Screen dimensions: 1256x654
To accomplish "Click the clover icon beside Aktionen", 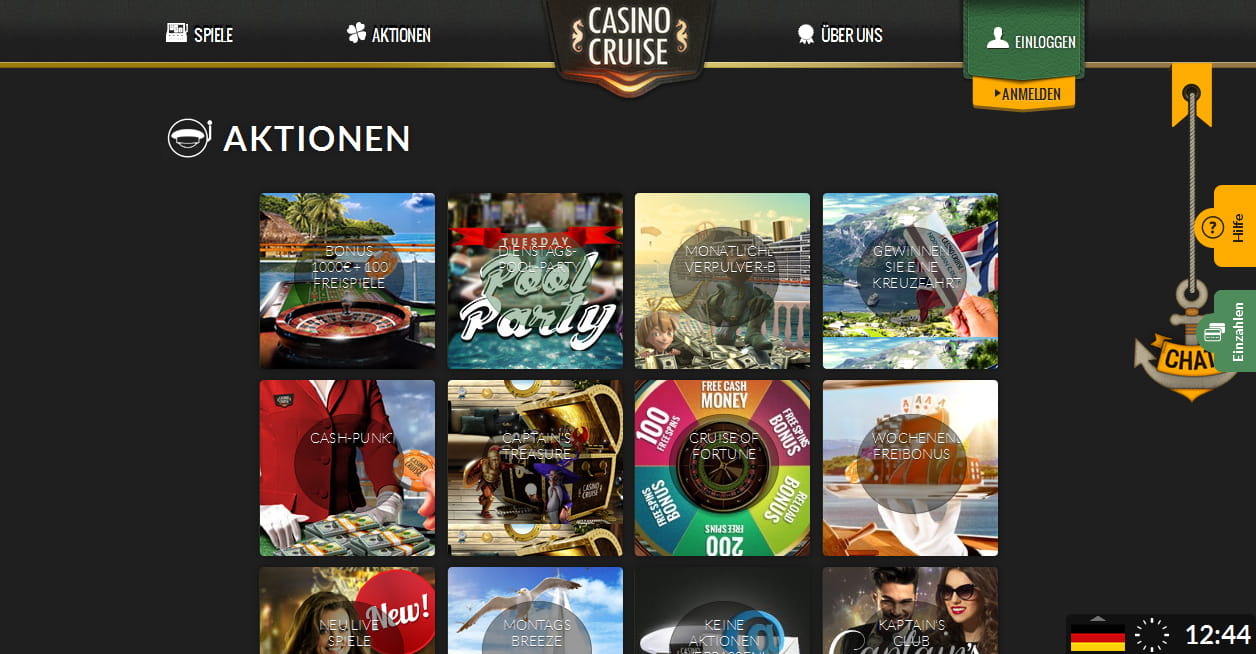I will (x=356, y=34).
